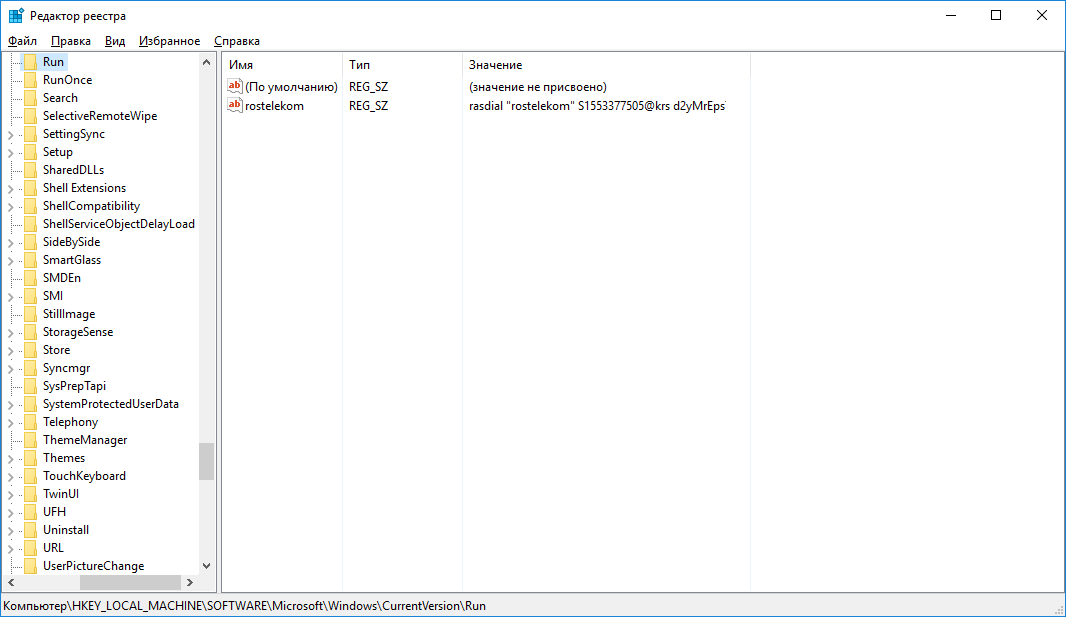
Task: Expand the SMI key
Action: (x=11, y=297)
